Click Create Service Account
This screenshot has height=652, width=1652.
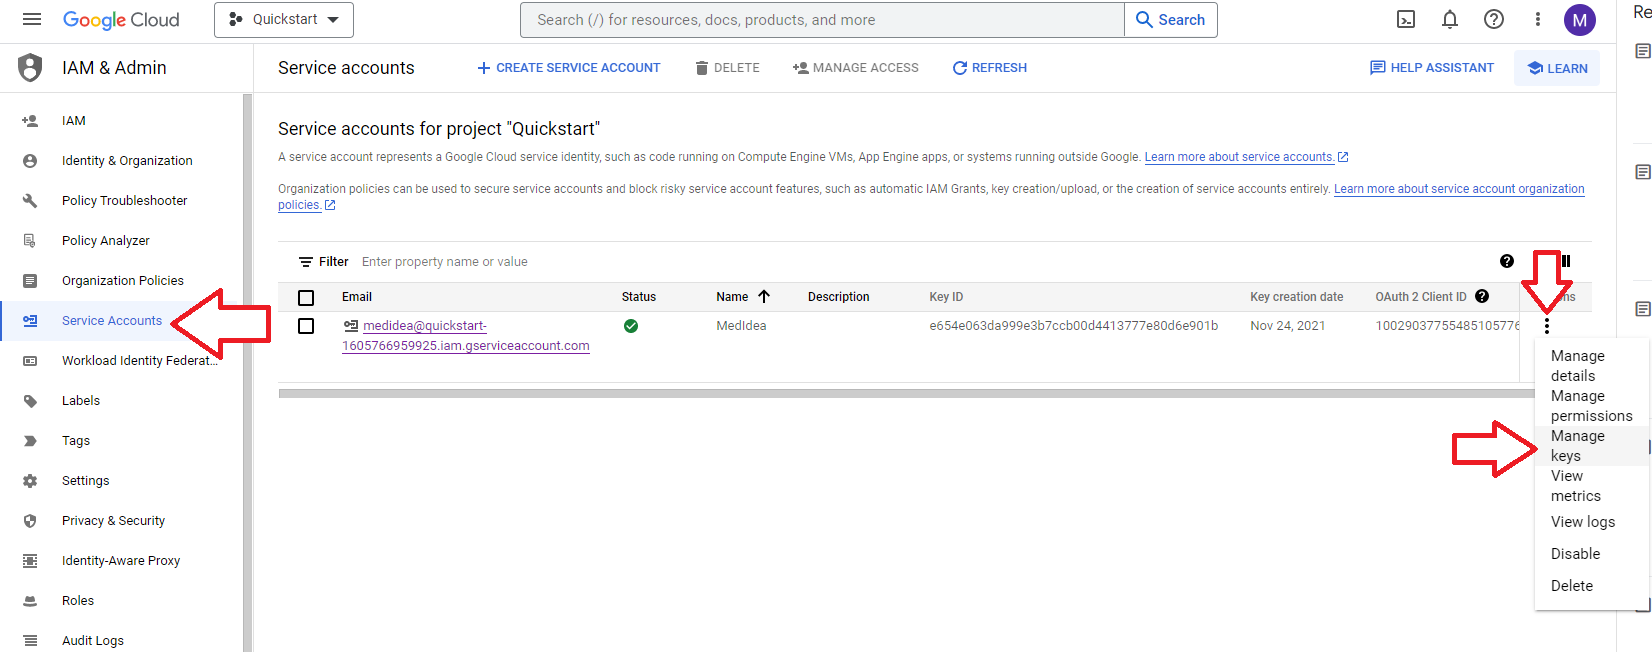point(568,68)
